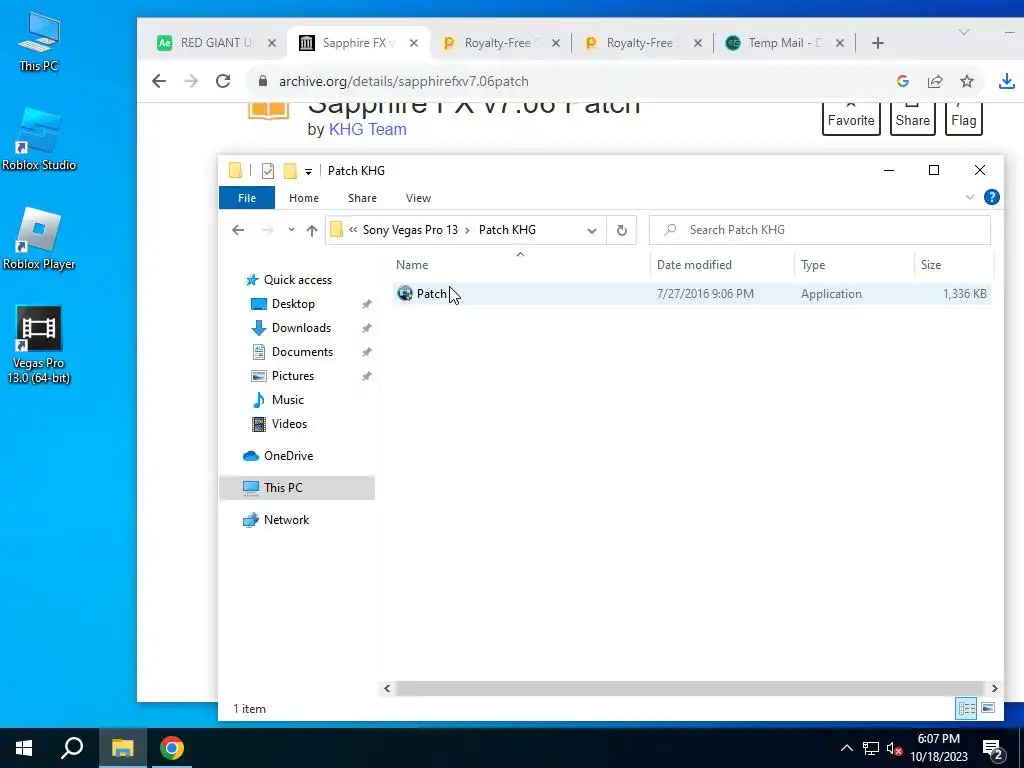Open the View ribbon tab
Image resolution: width=1024 pixels, height=768 pixels.
click(418, 198)
